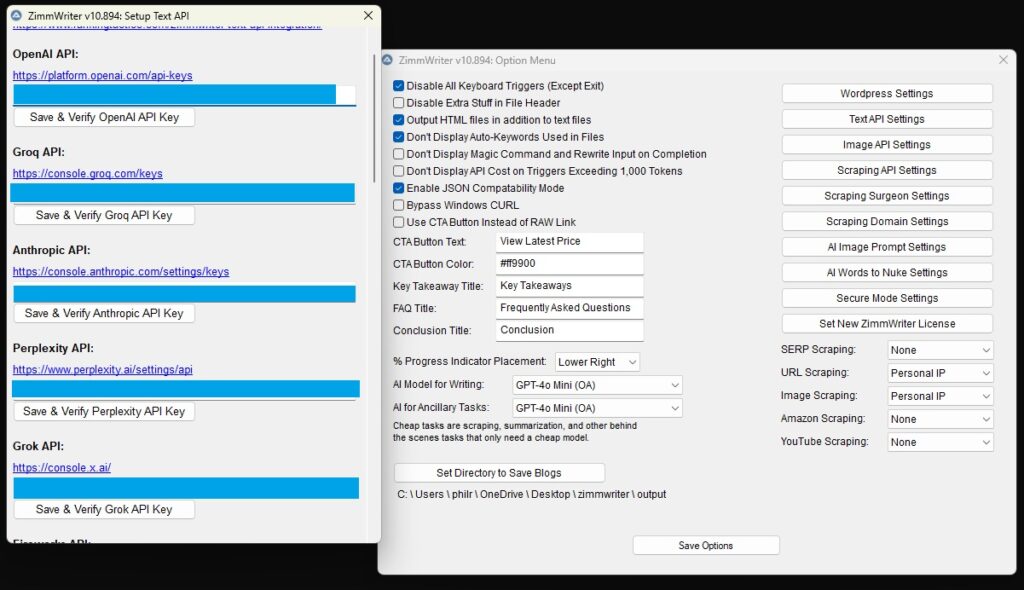Screen dimensions: 1024x590
Task: Open Scraping Surgeon Settings
Action: click(887, 195)
